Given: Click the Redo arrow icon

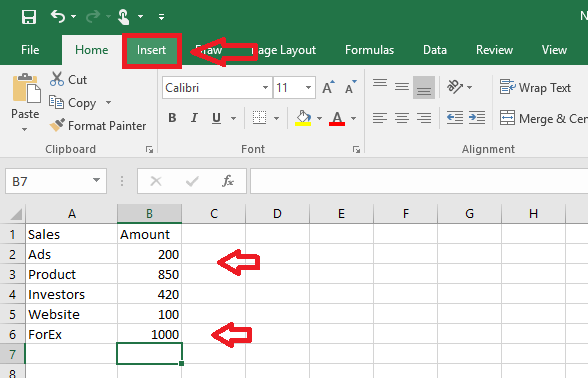Looking at the screenshot, I should pyautogui.click(x=93, y=16).
